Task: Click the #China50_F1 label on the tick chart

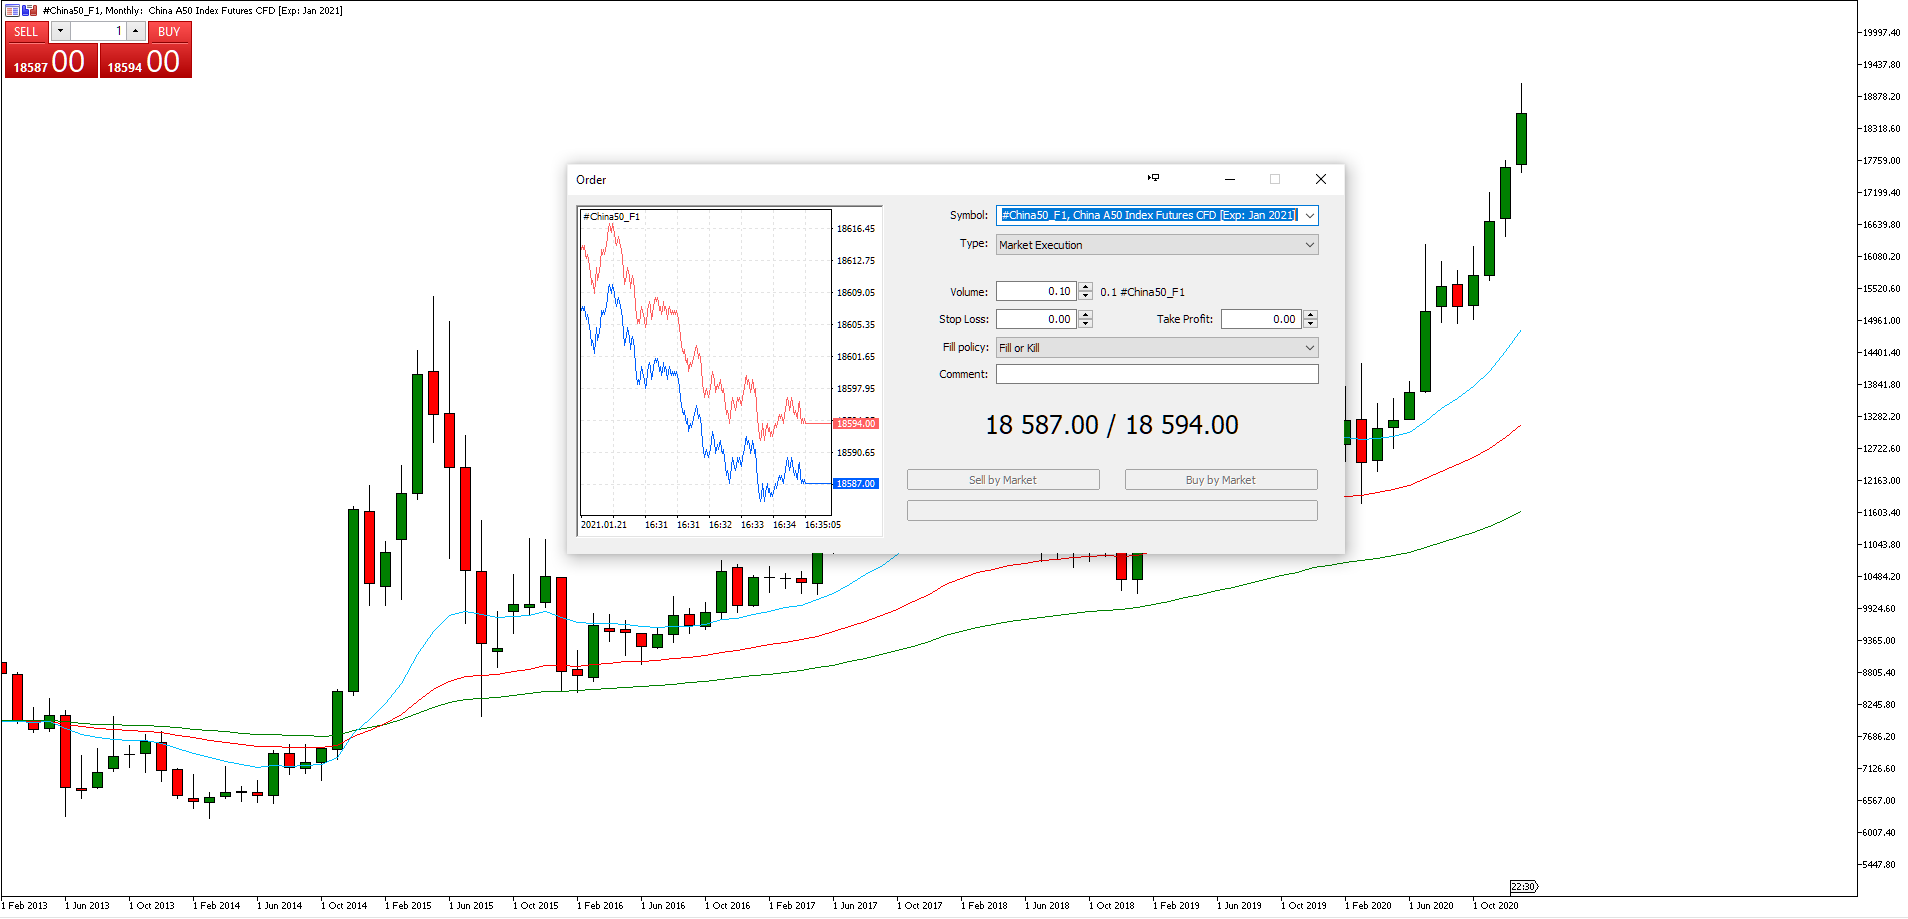Action: pos(612,216)
